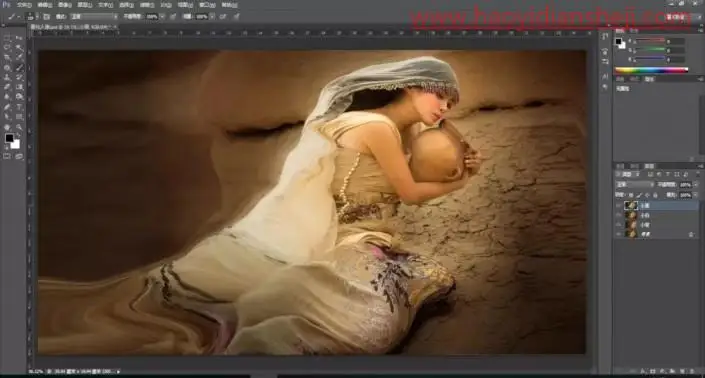Switch to the Swatches tab in Color panel
This screenshot has width=705, height=378.
[x=633, y=31]
